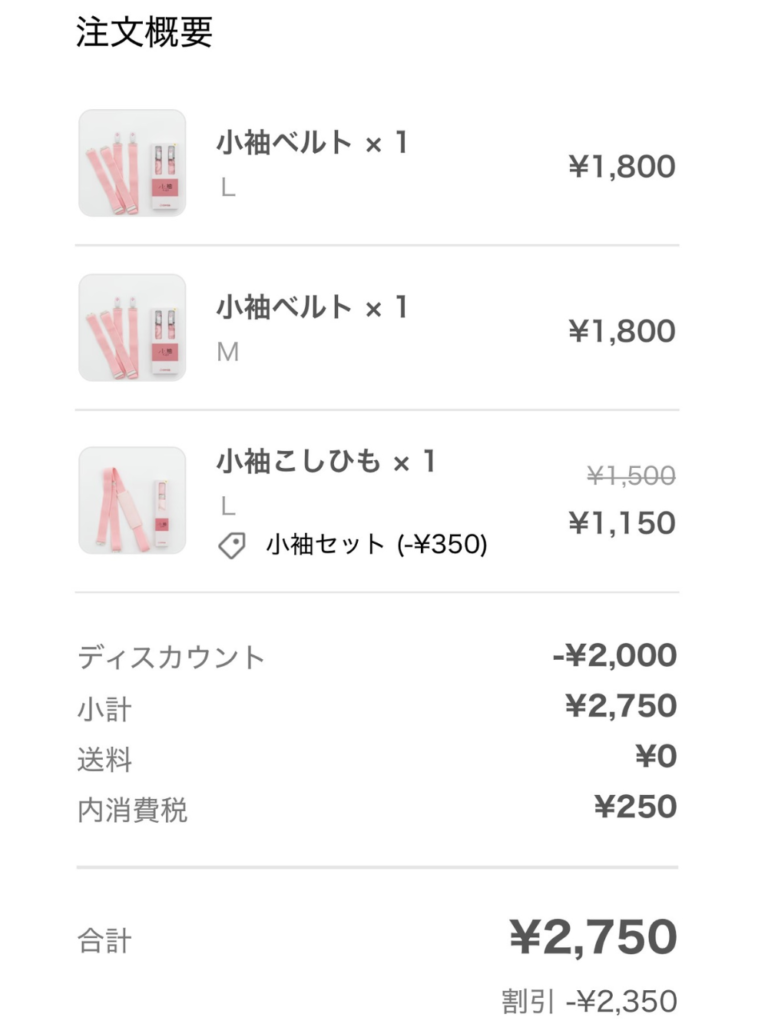Image resolution: width=768 pixels, height=1024 pixels.
Task: Click the 割引 -¥2,350 savings text
Action: [x=589, y=1001]
